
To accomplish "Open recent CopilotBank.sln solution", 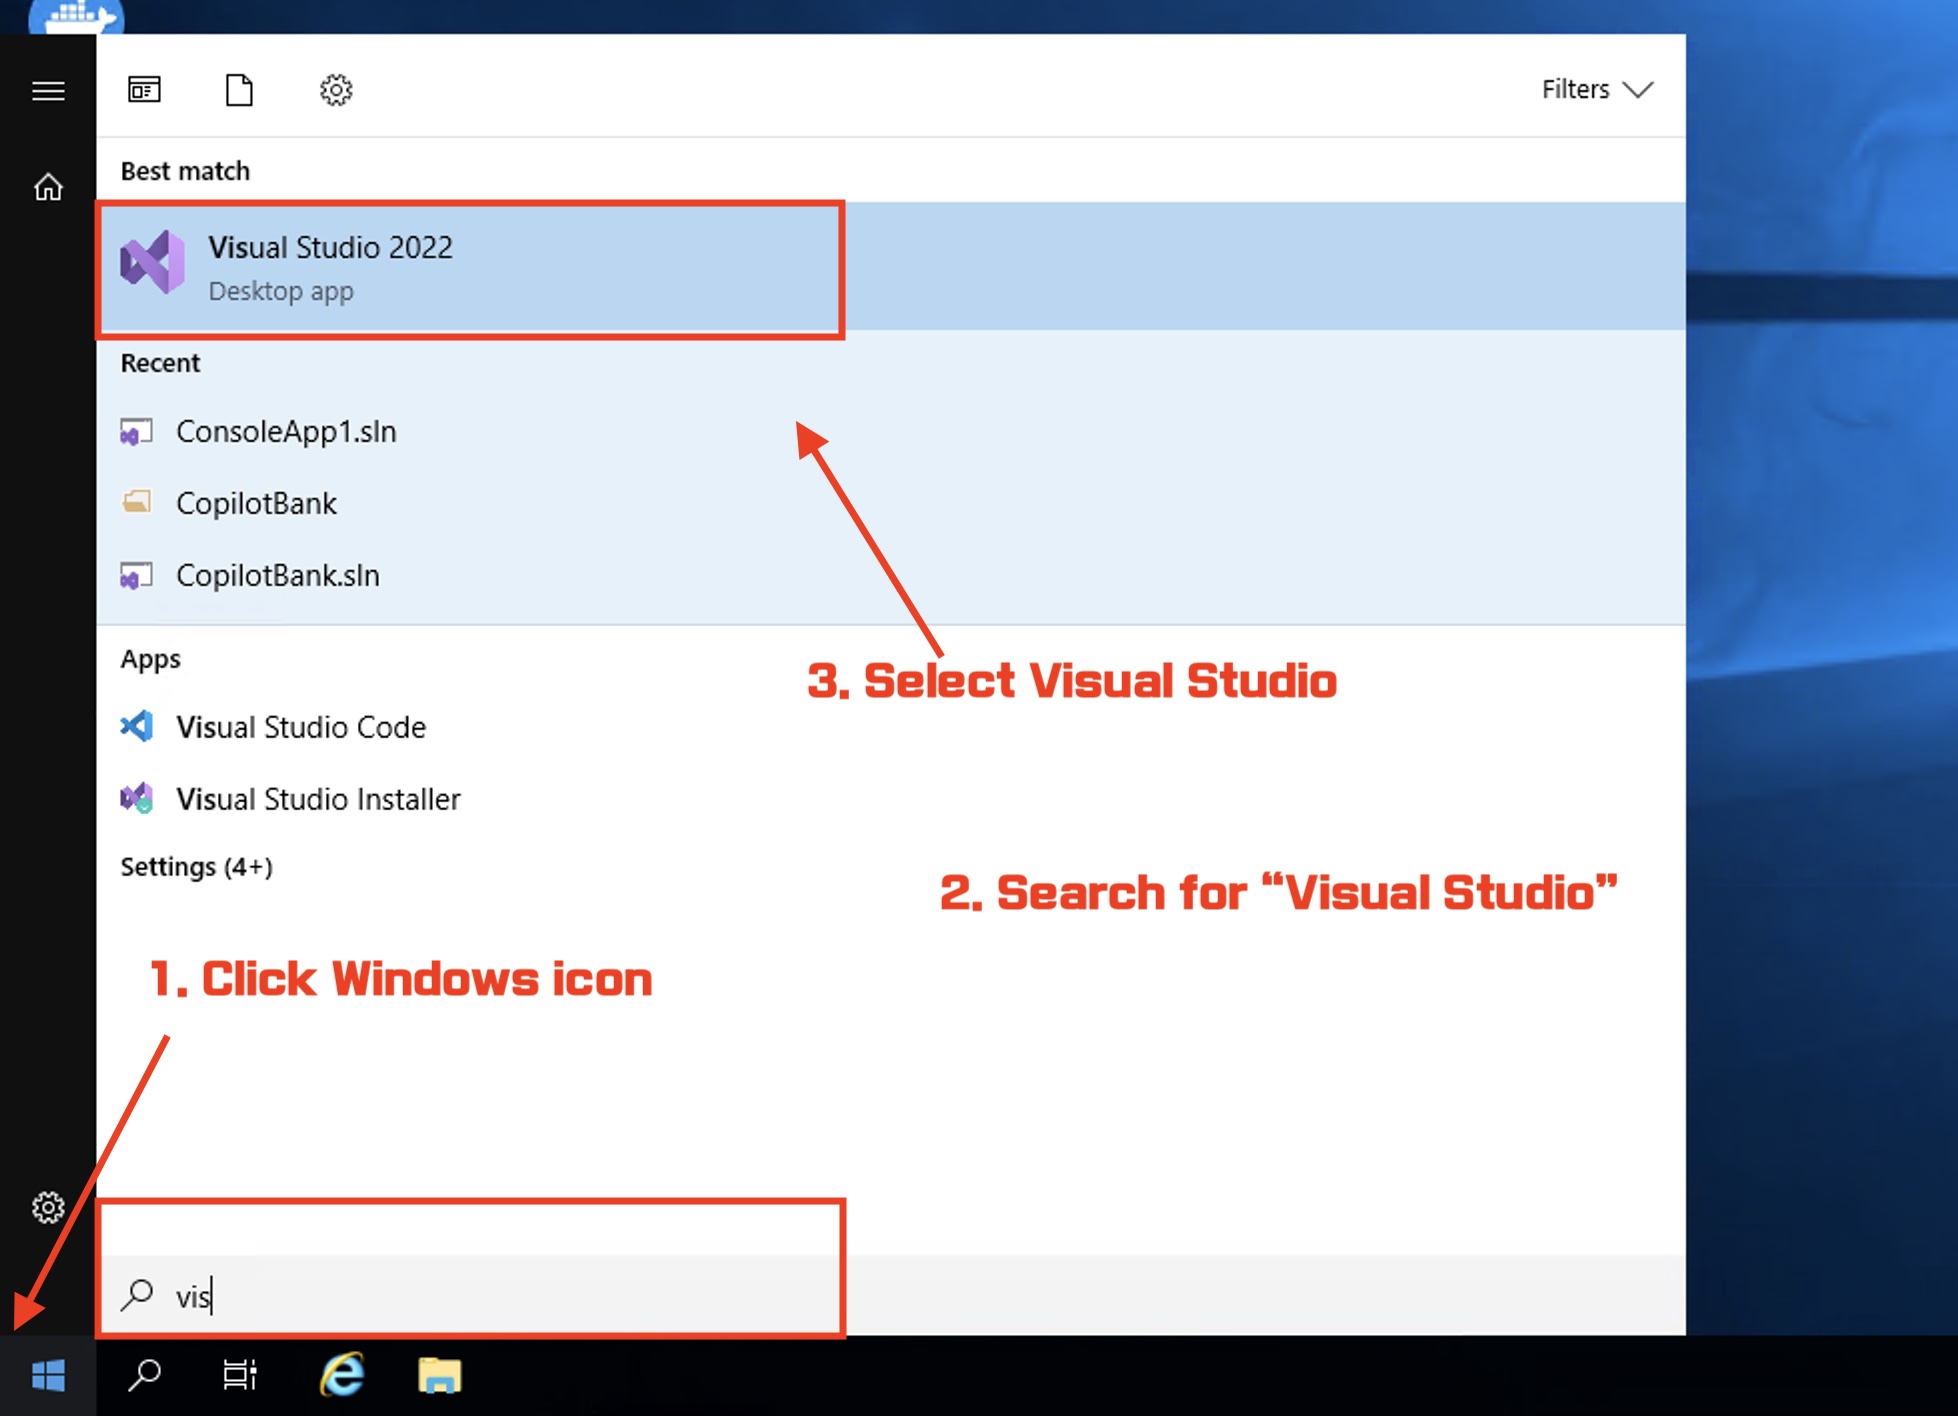I will click(x=278, y=576).
